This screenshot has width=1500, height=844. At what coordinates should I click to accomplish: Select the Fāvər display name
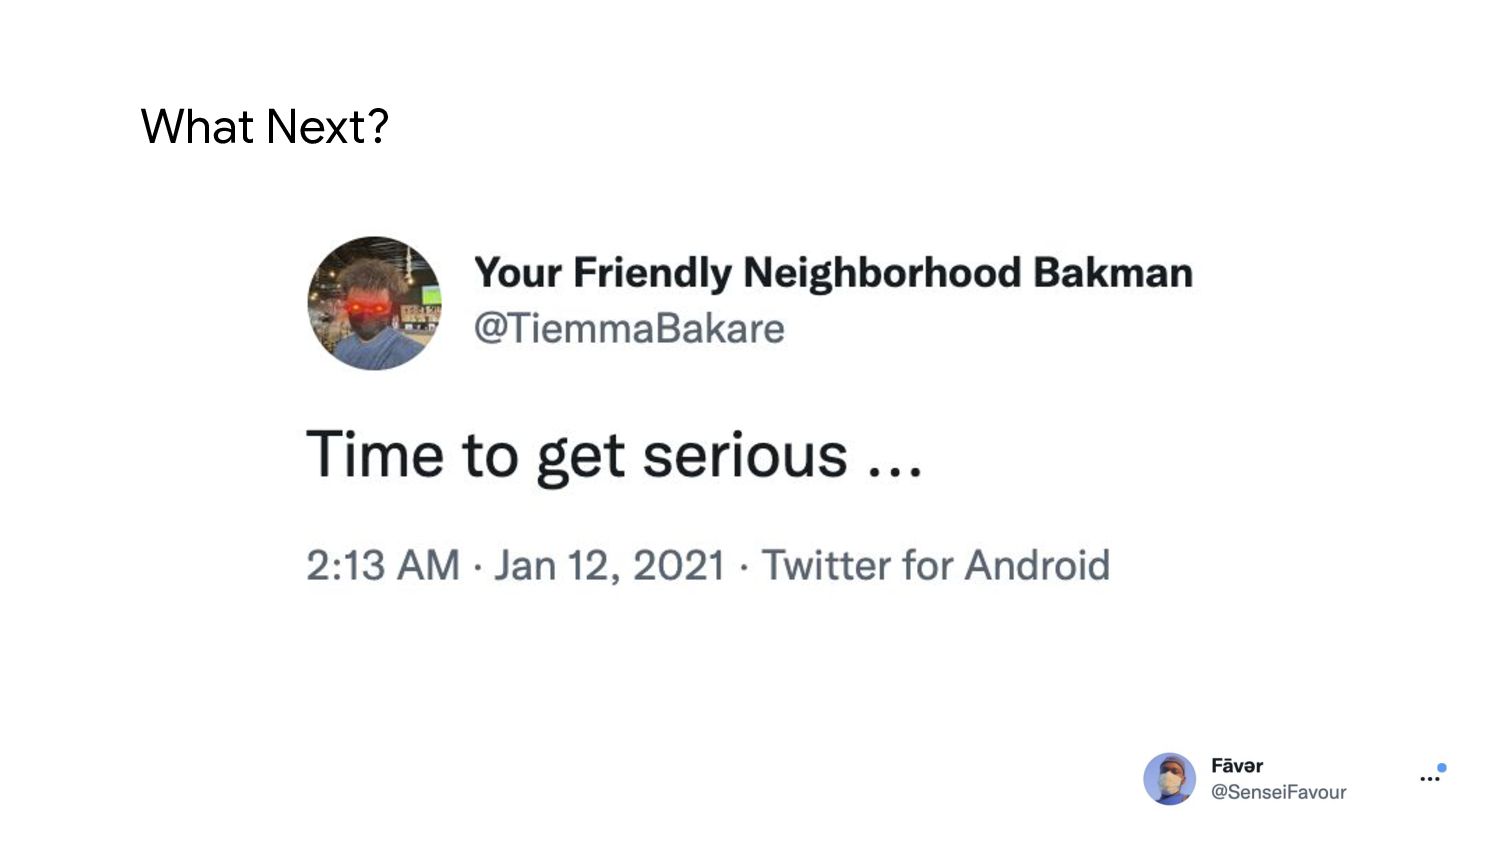pyautogui.click(x=1237, y=766)
